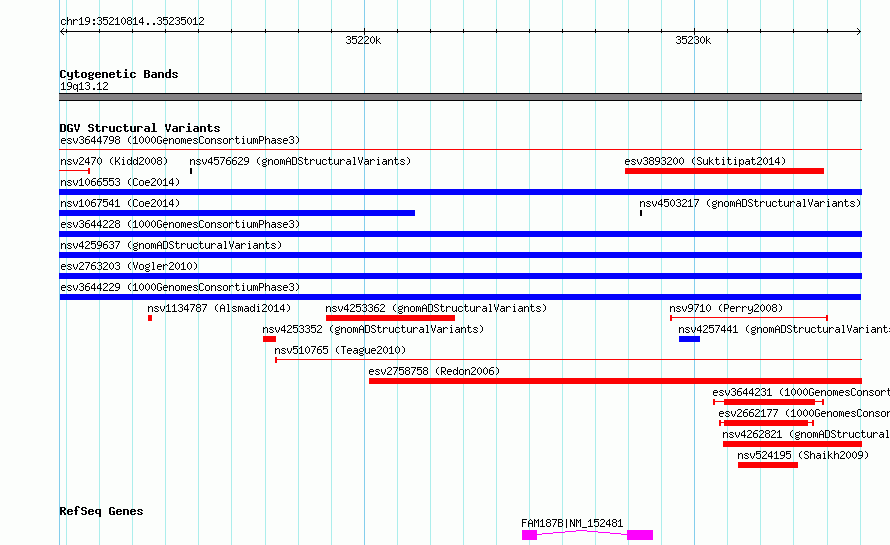Open nsv4262821 gnomAD label
Viewport: 890px width, 545px height.
(x=806, y=434)
